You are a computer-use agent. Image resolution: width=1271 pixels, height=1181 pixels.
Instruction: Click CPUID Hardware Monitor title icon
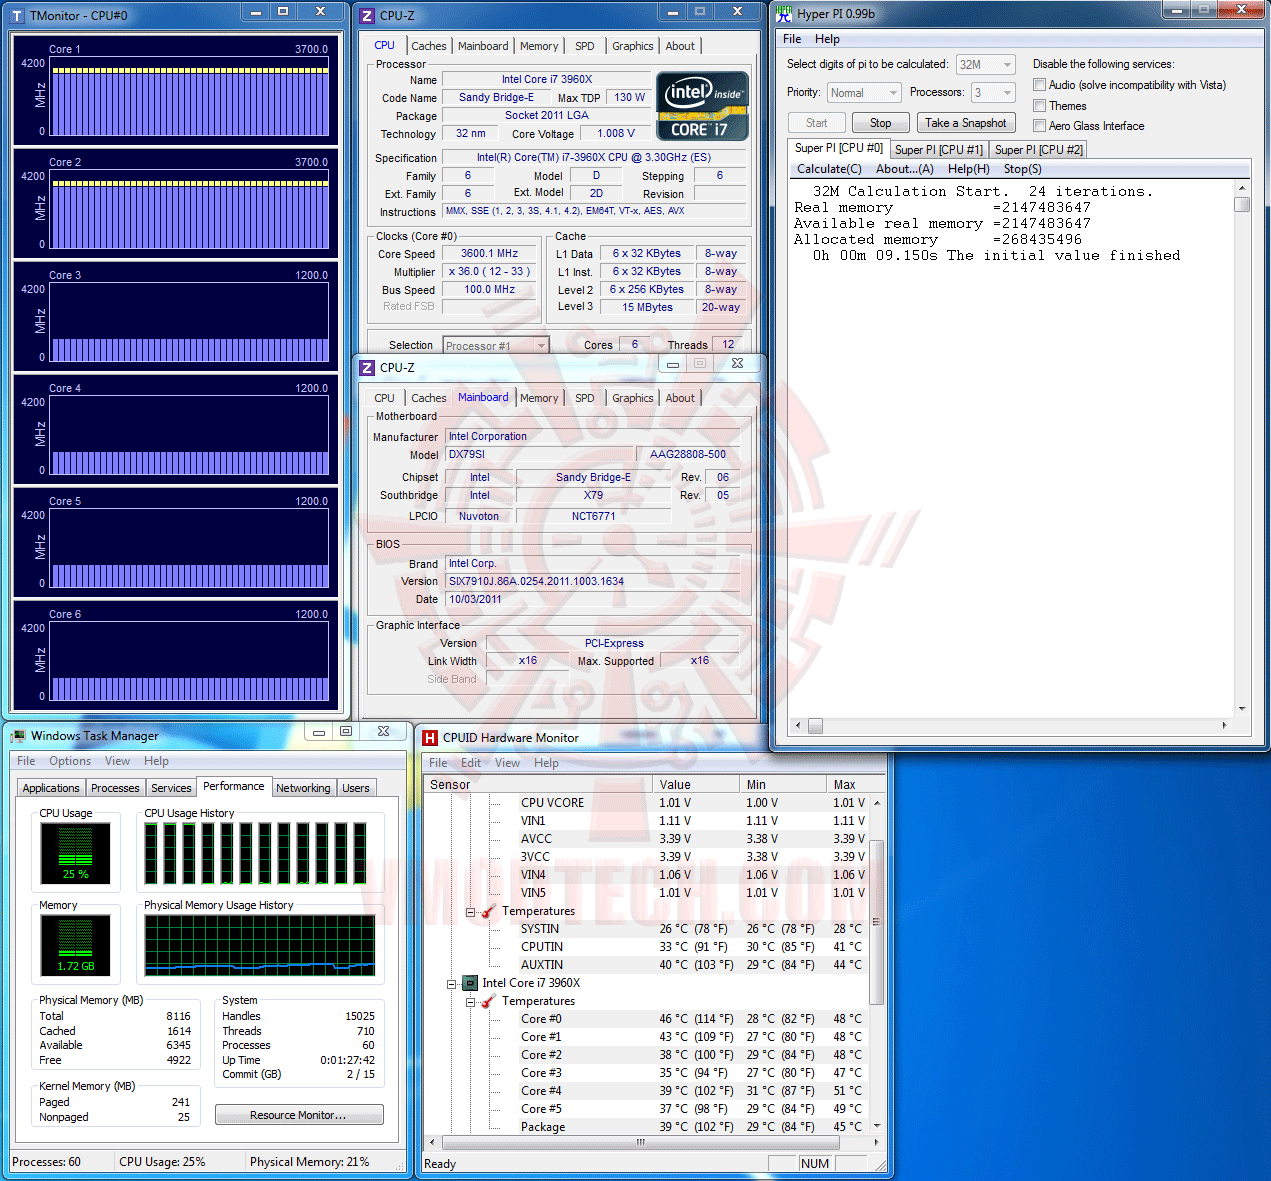click(x=430, y=738)
